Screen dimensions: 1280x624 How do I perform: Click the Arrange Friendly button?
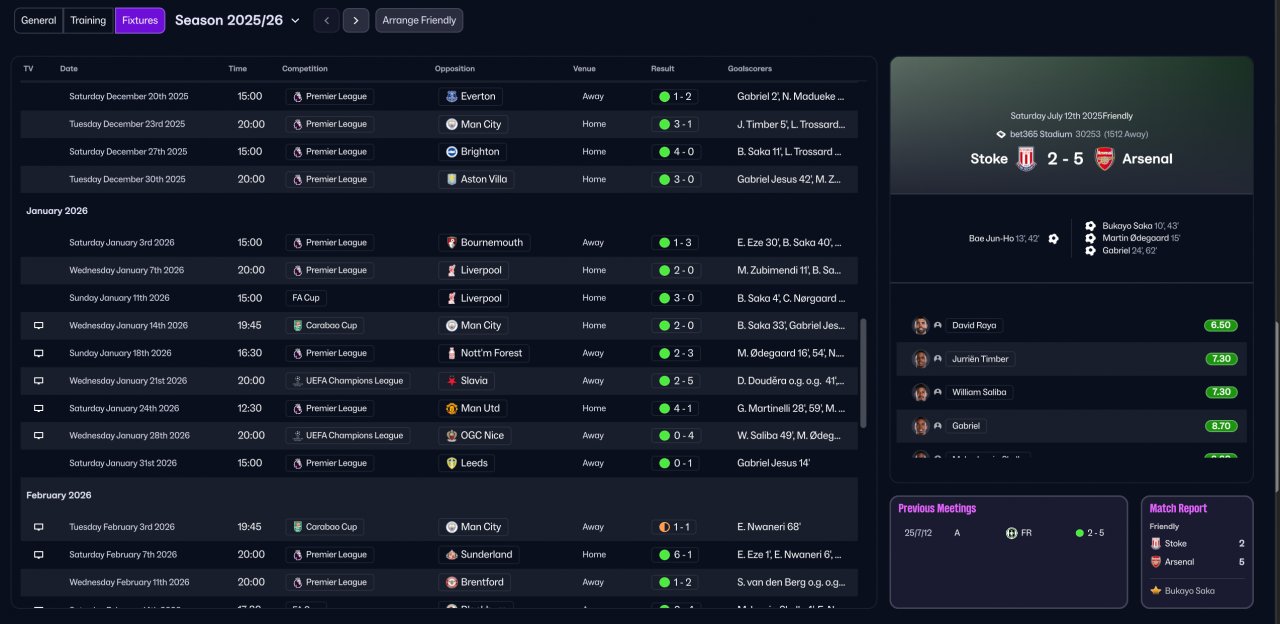click(x=419, y=20)
